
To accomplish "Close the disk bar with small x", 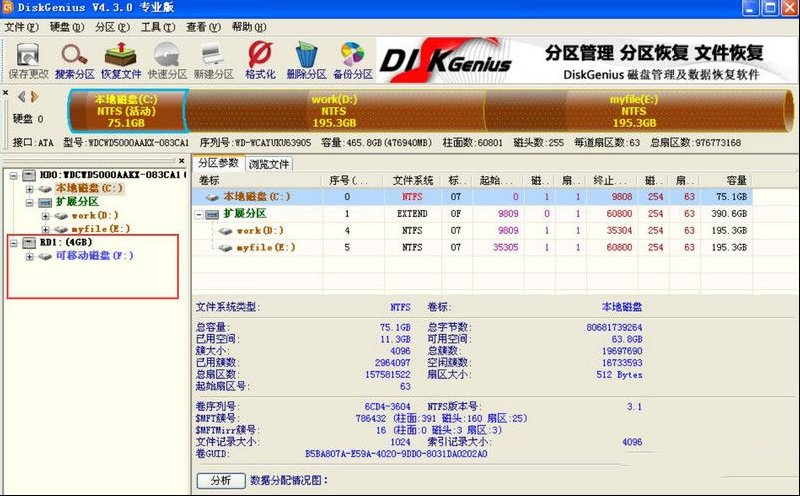I will 5,93.
